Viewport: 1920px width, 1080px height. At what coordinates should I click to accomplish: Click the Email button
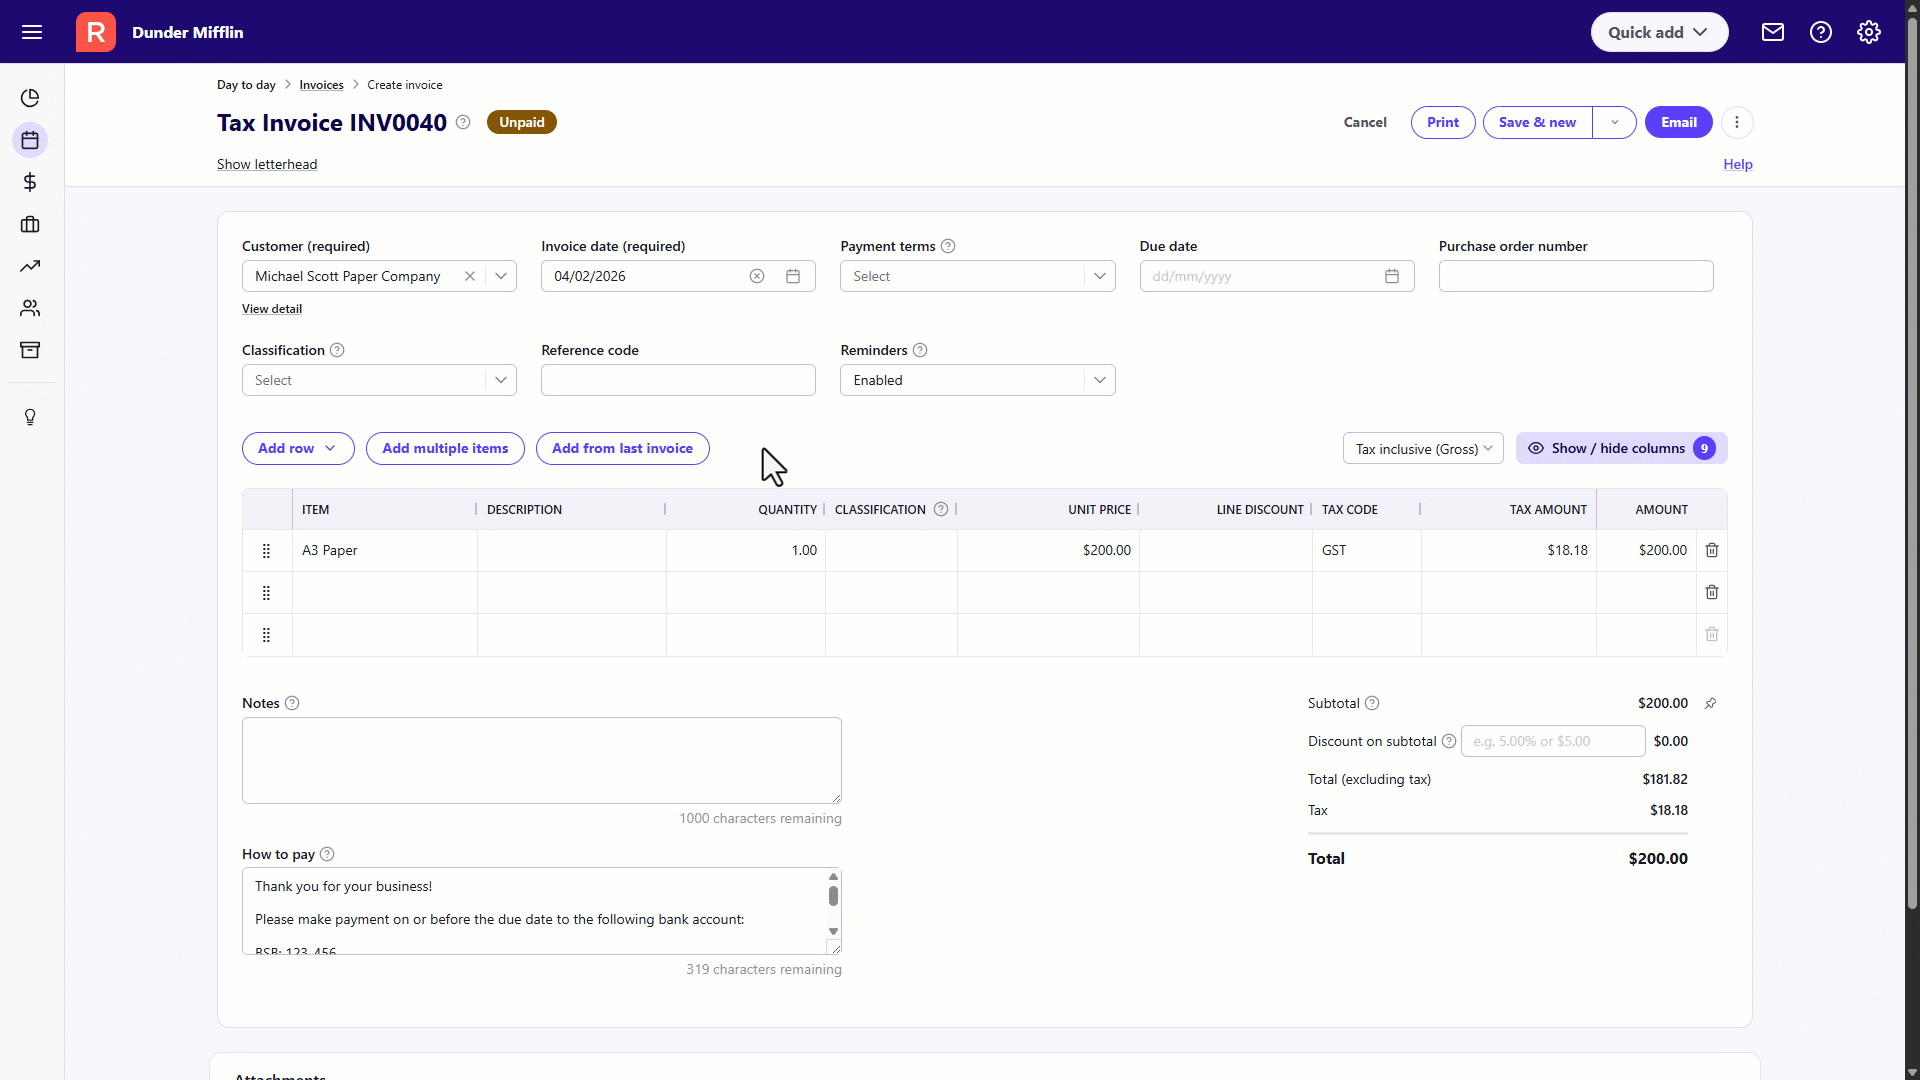(x=1678, y=122)
